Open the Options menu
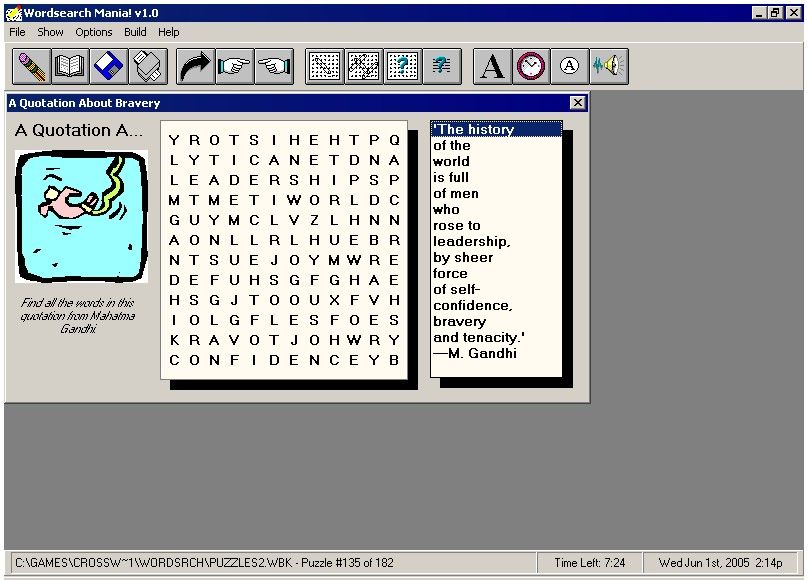The width and height of the screenshot is (808, 580). click(x=94, y=32)
